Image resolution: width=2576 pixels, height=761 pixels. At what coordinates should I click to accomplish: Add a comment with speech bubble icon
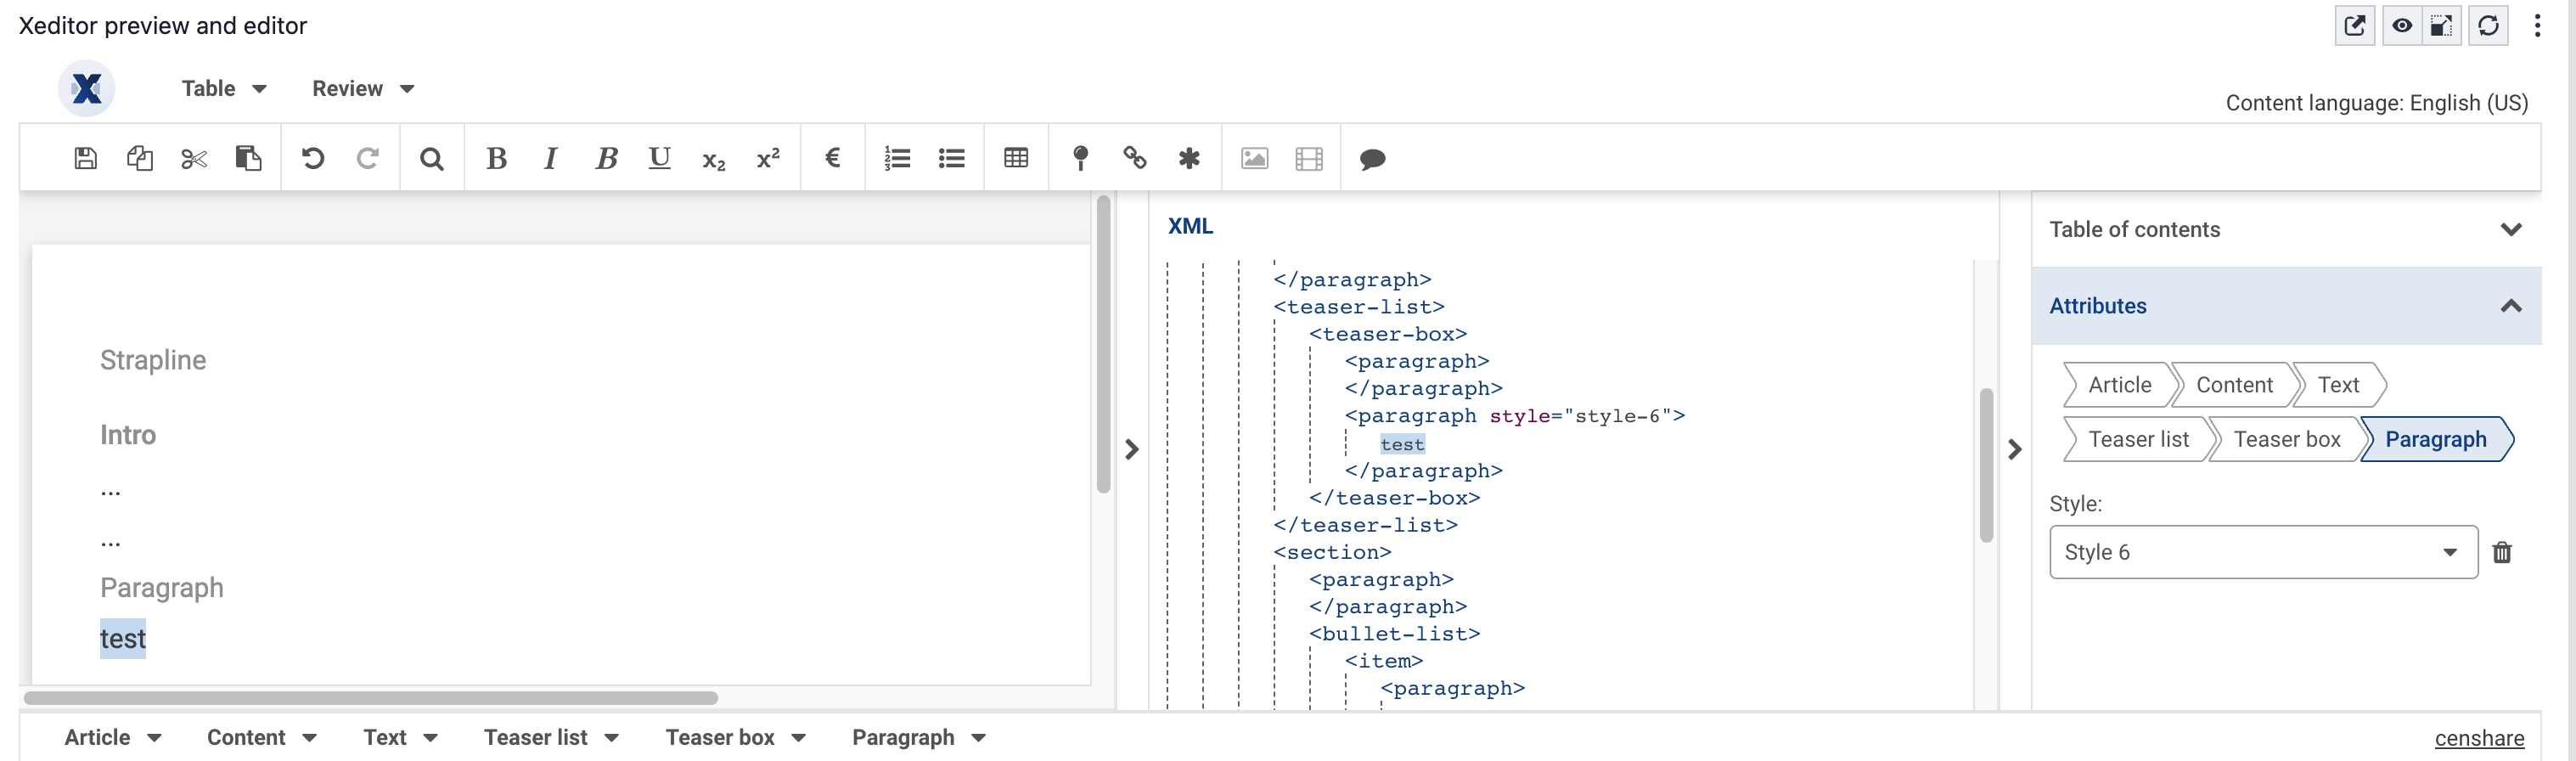[x=1372, y=158]
